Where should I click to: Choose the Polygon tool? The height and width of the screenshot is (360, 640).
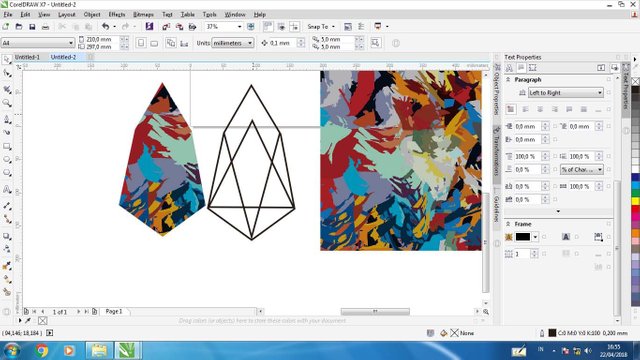(7, 173)
